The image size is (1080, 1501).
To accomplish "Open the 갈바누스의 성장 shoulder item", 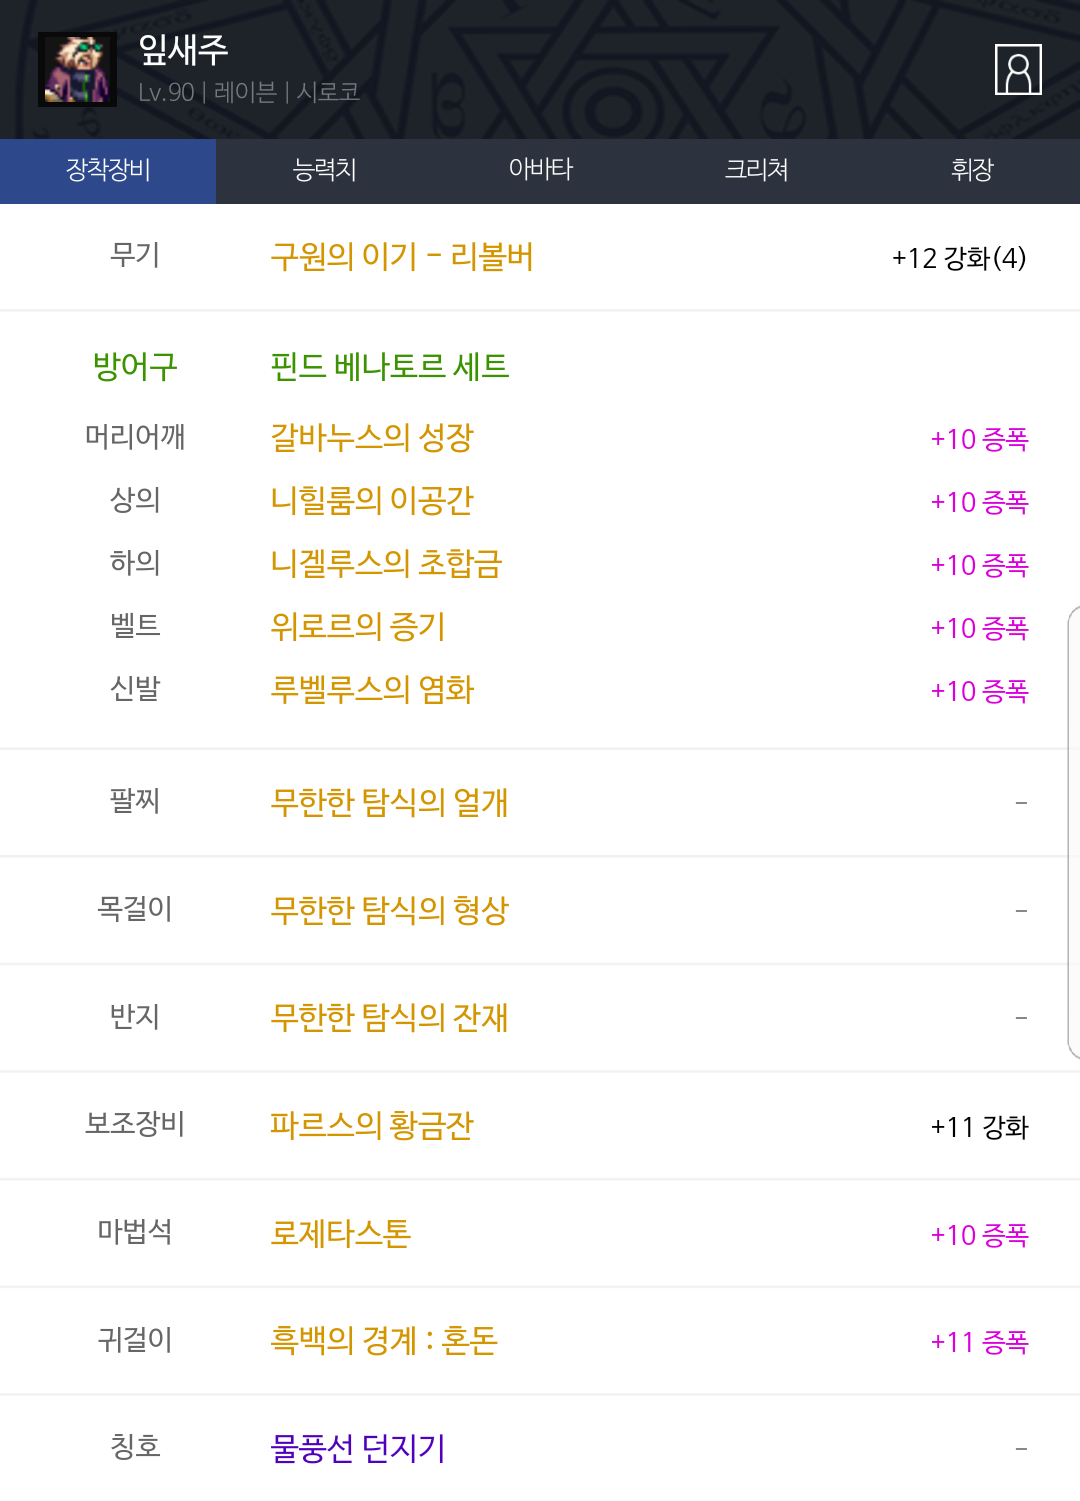I will point(372,437).
